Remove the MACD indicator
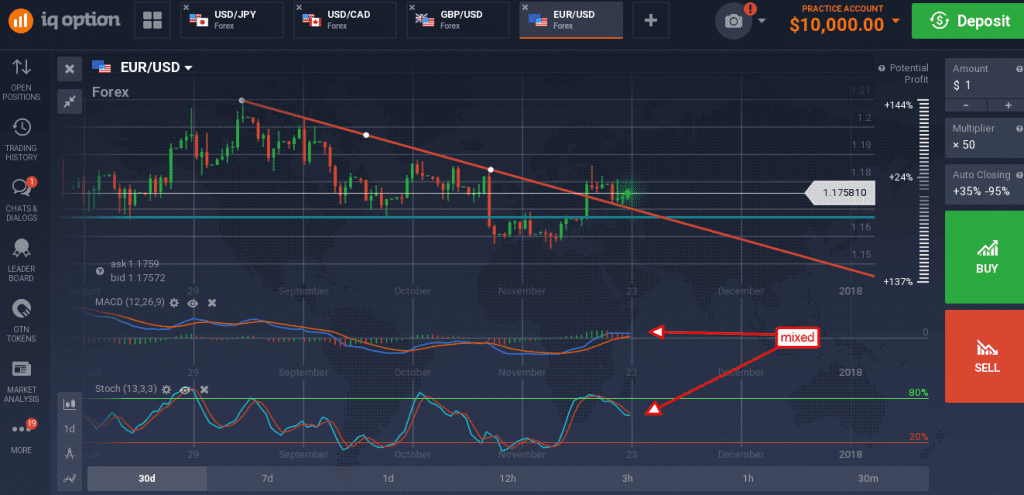1024x495 pixels. pos(212,303)
